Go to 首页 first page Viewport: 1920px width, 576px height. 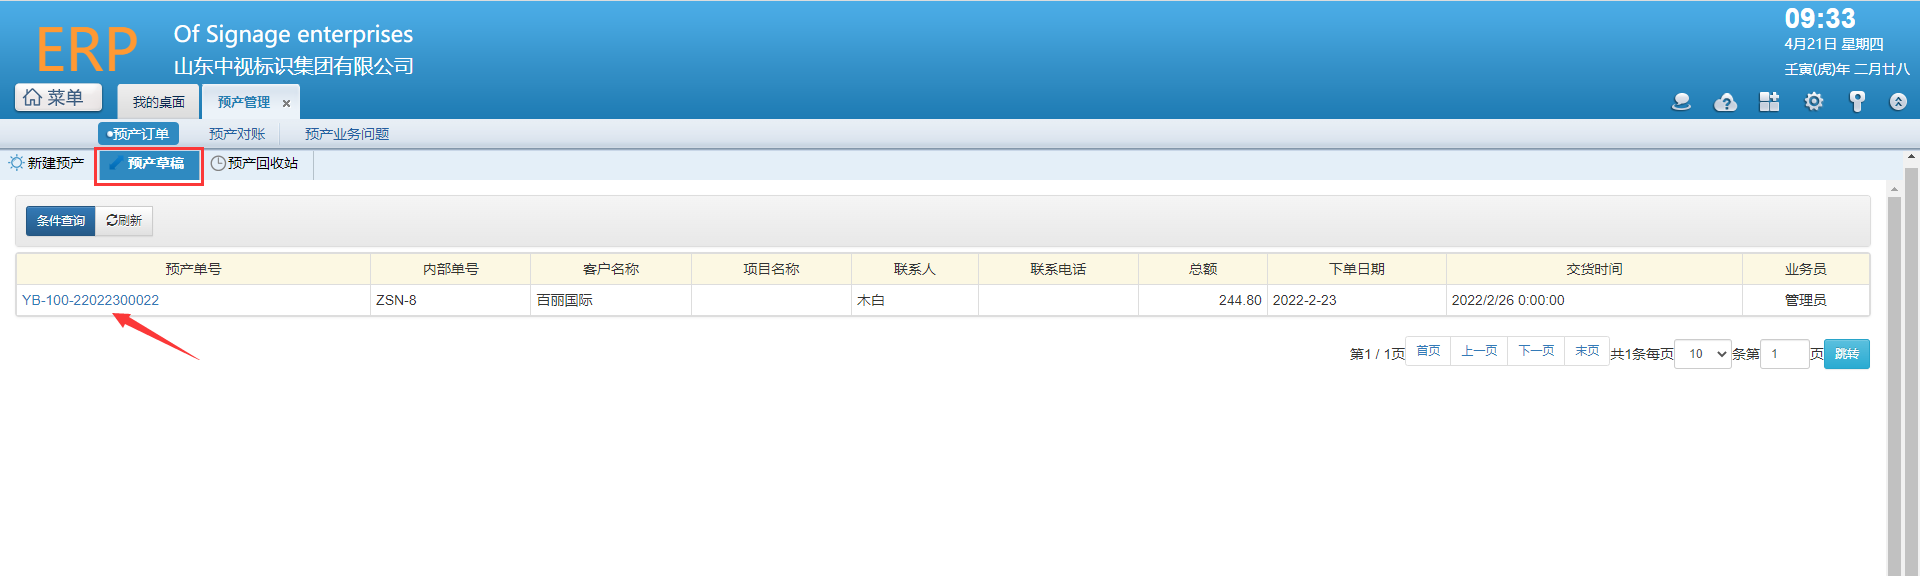point(1428,351)
